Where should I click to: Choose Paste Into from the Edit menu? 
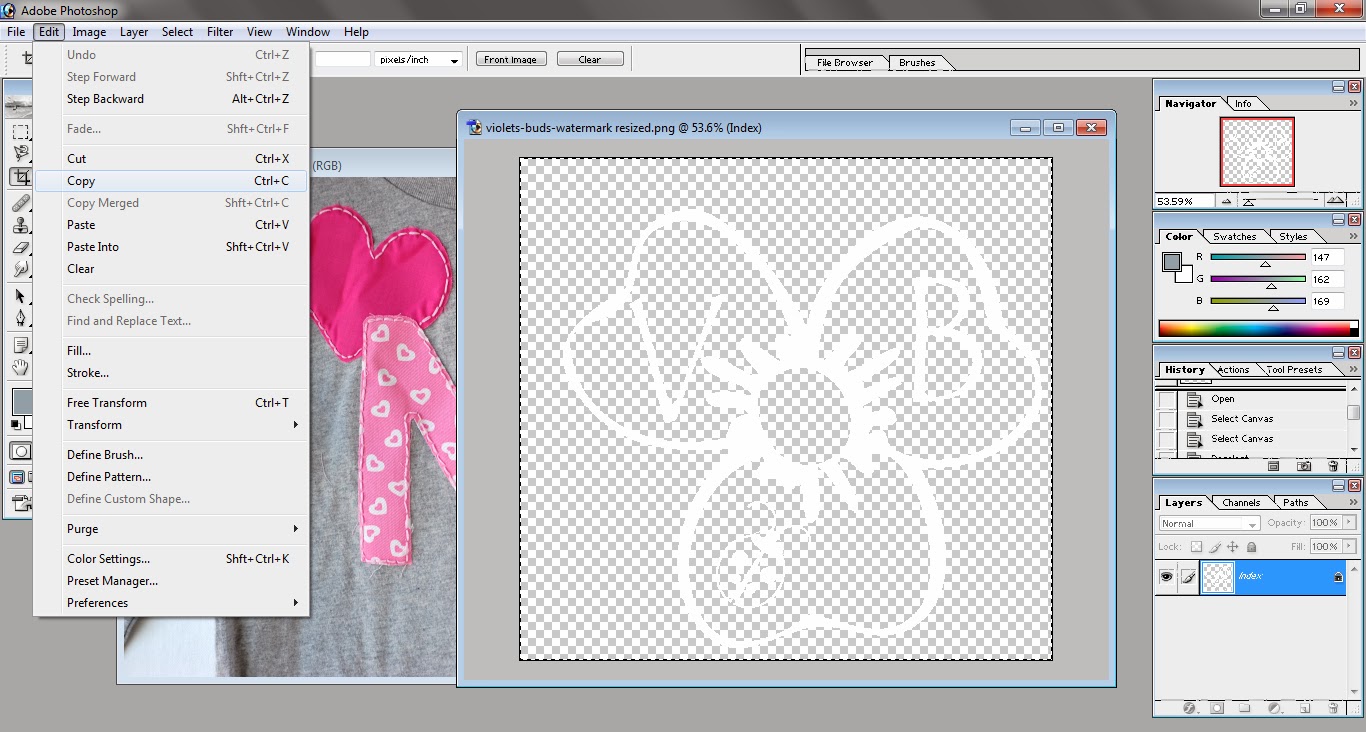coord(171,247)
